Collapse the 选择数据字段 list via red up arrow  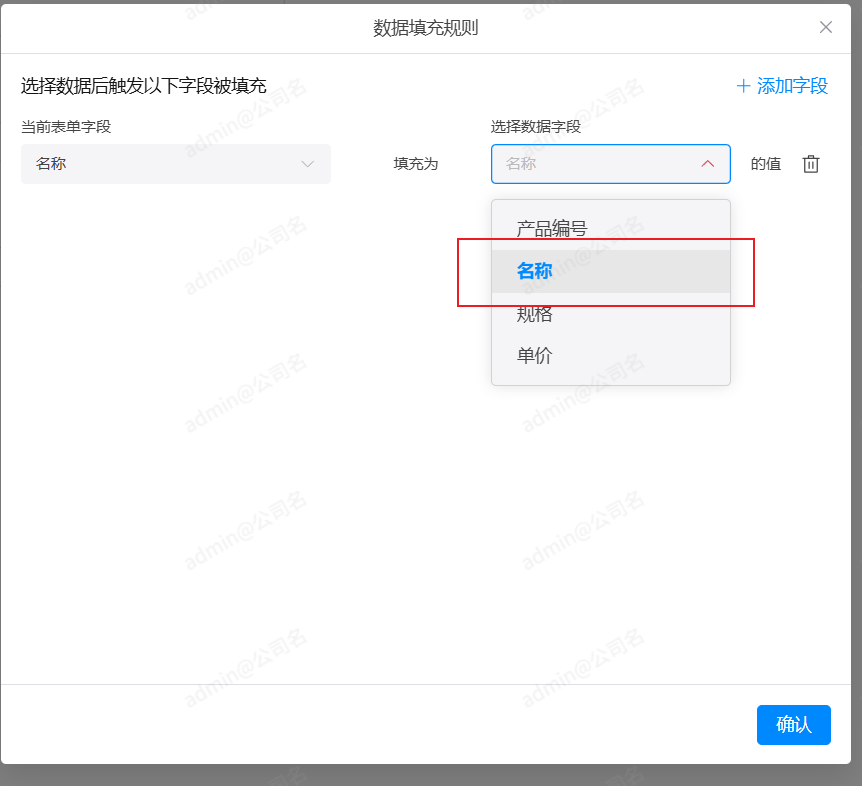708,164
